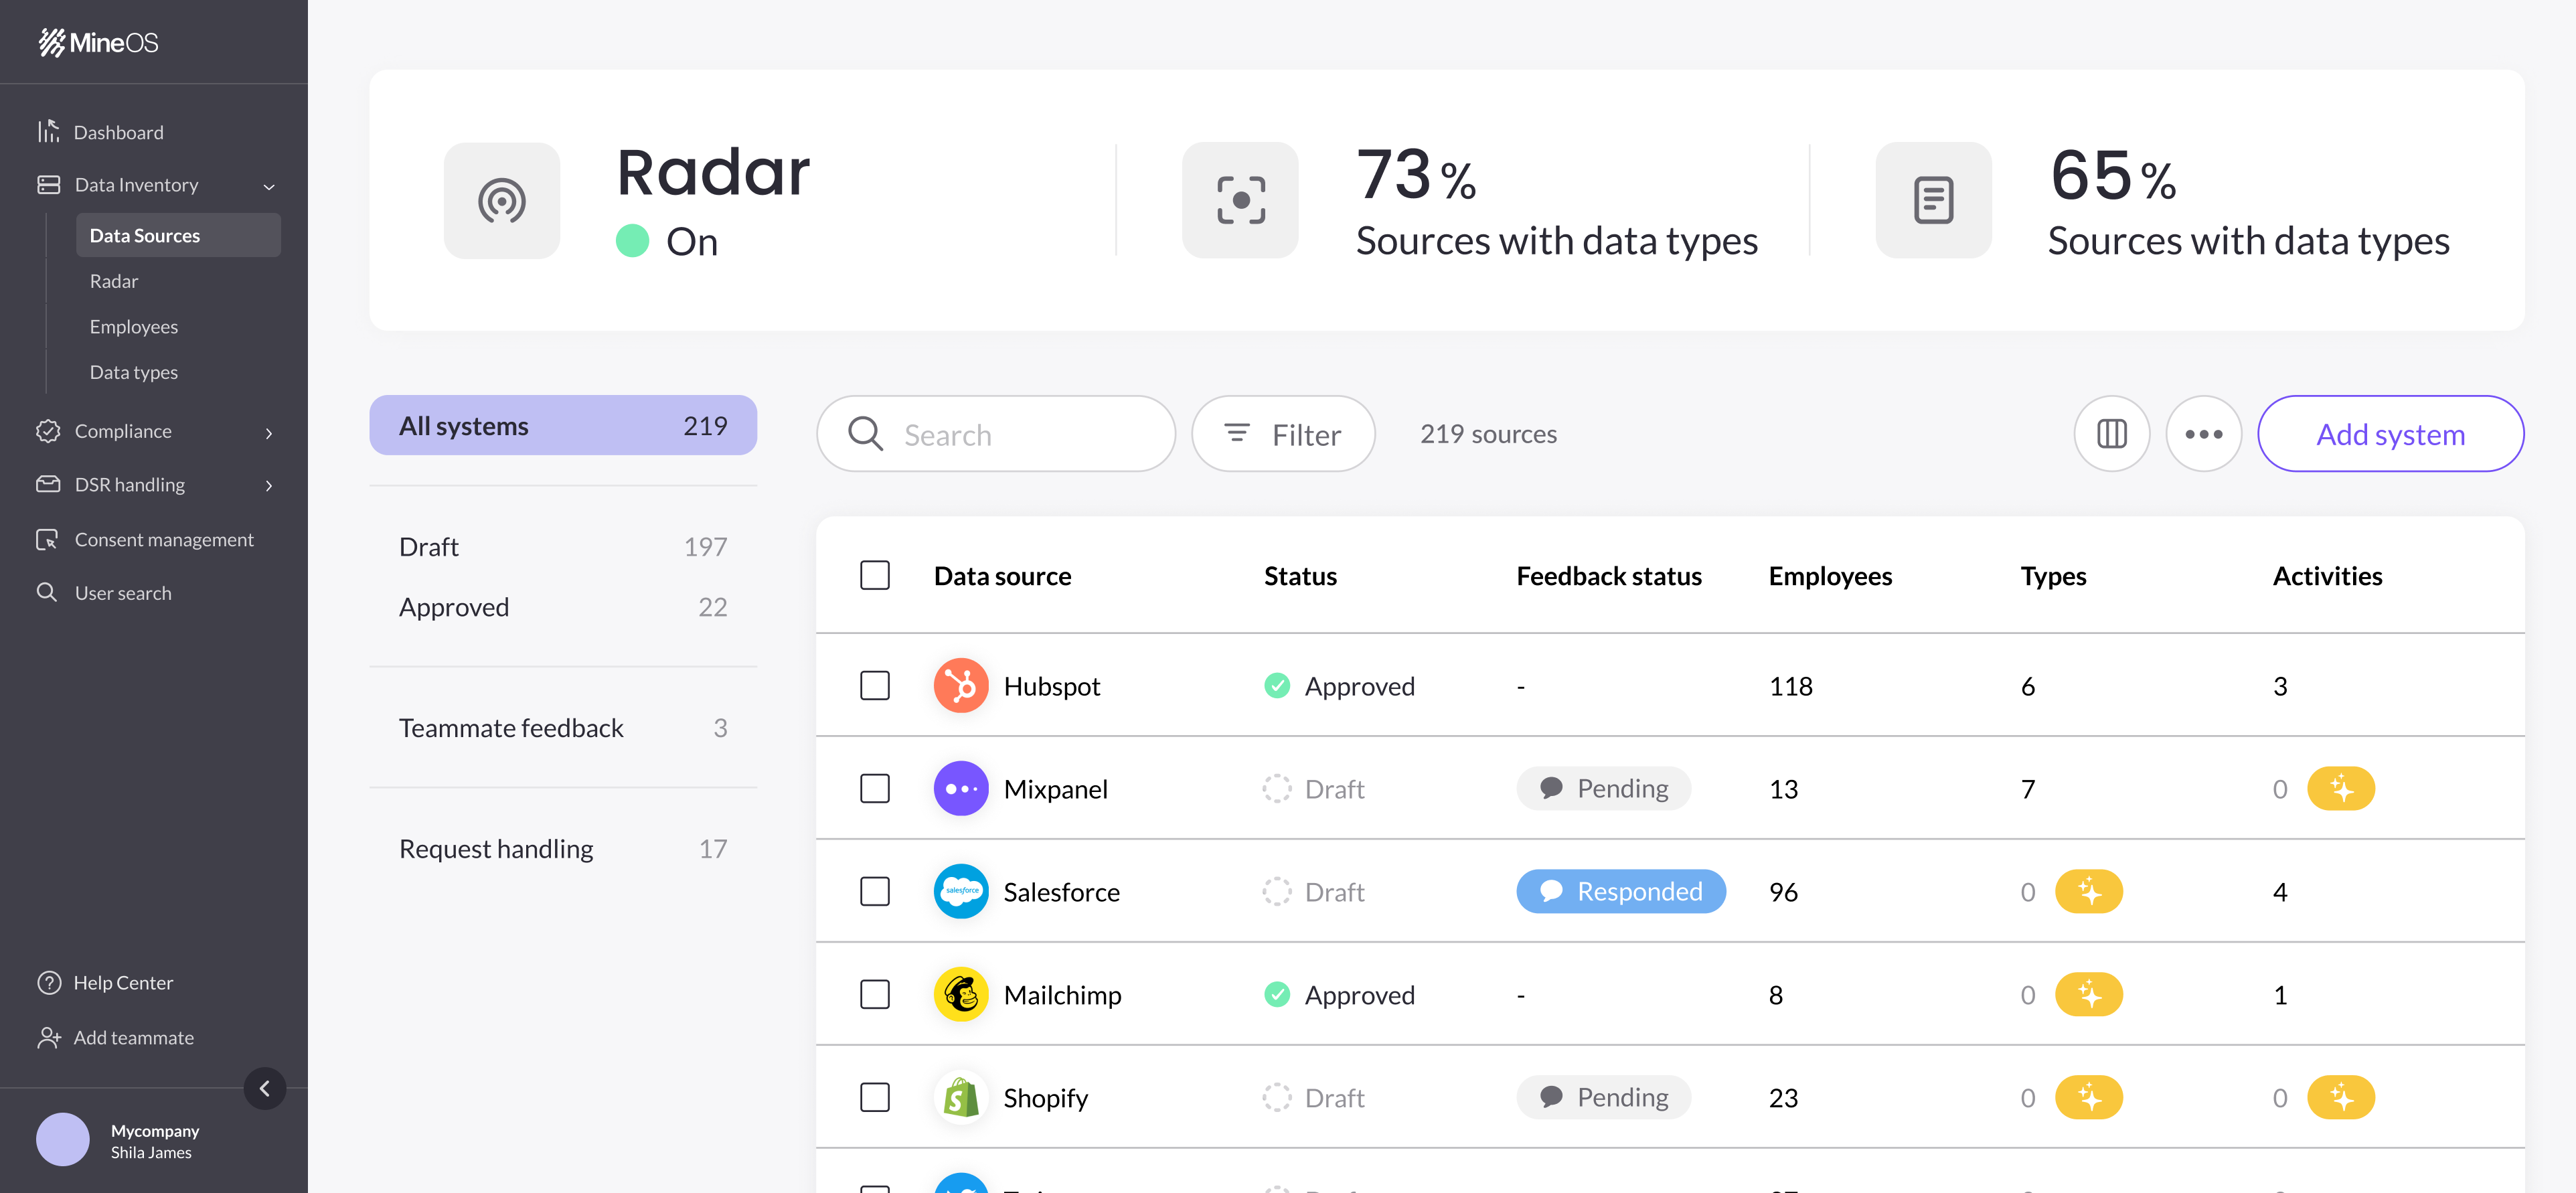Check the Hubspot row checkbox
This screenshot has height=1193, width=2576.
tap(875, 686)
